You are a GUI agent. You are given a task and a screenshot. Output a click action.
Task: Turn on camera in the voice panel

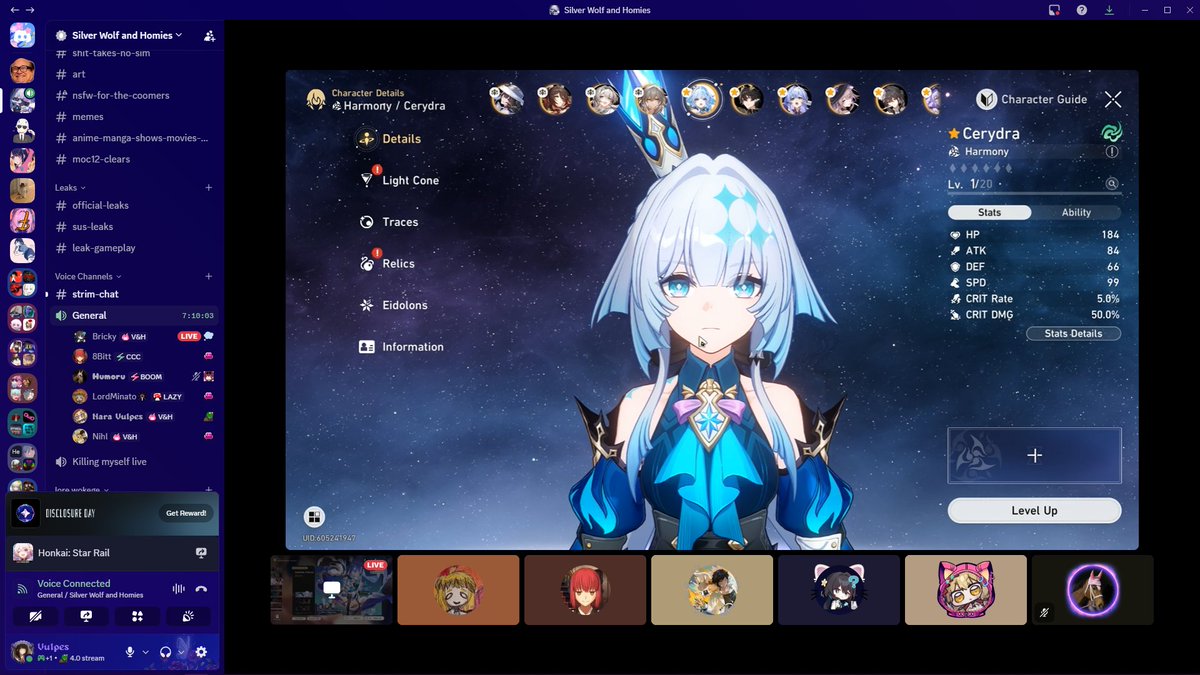[36, 616]
